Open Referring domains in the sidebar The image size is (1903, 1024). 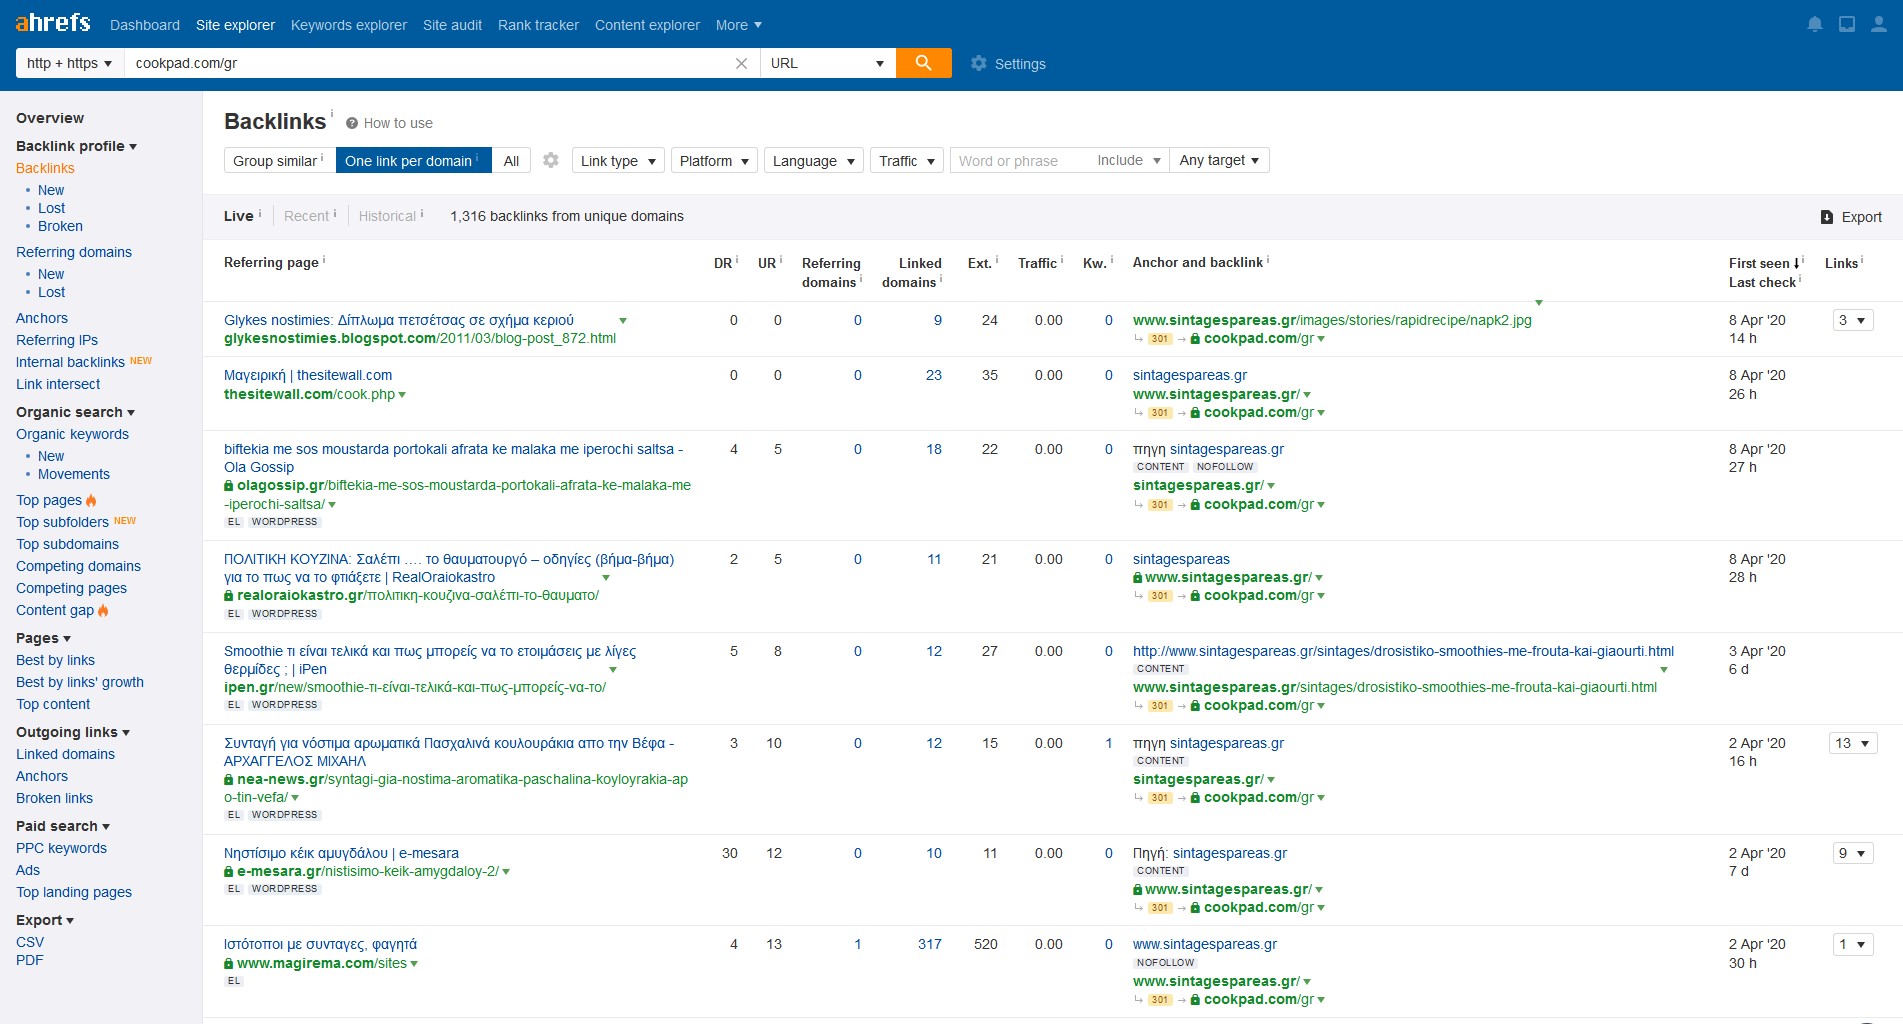coord(74,252)
